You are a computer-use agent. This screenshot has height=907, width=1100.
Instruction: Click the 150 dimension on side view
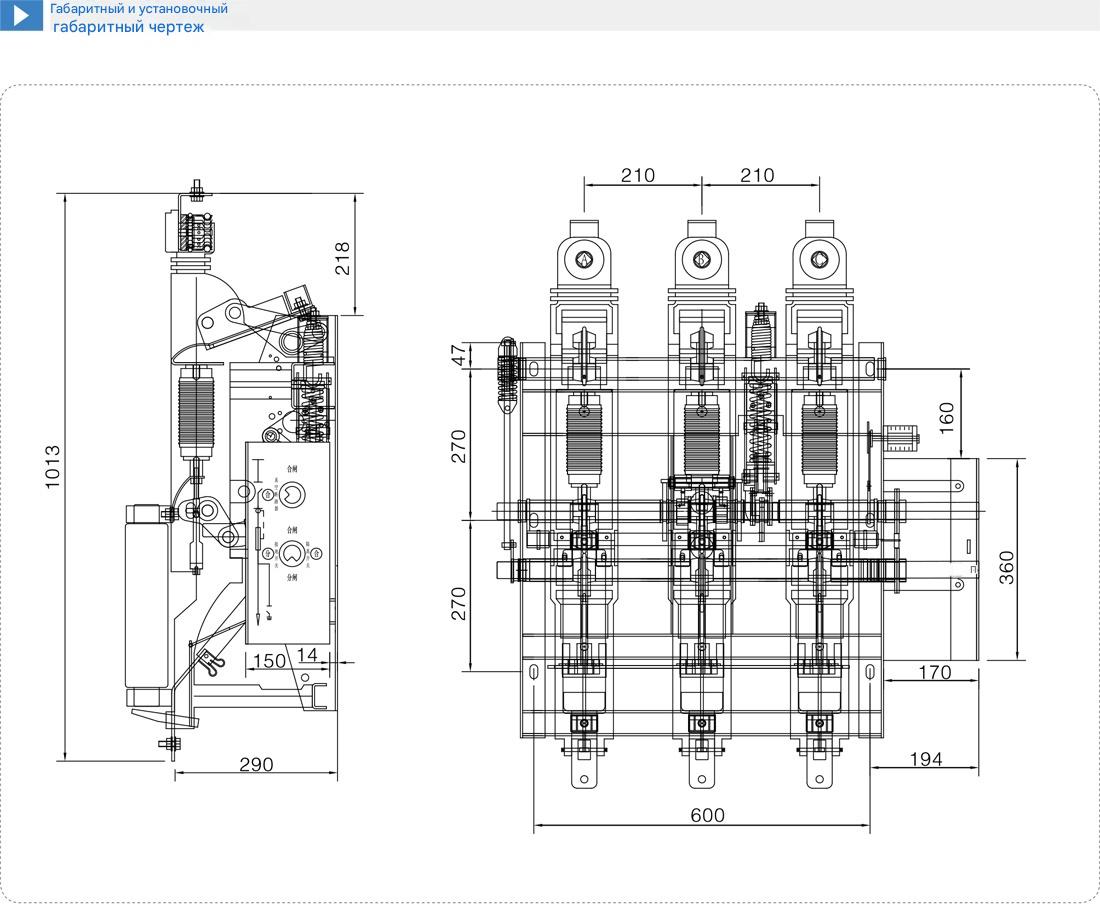pyautogui.click(x=267, y=660)
